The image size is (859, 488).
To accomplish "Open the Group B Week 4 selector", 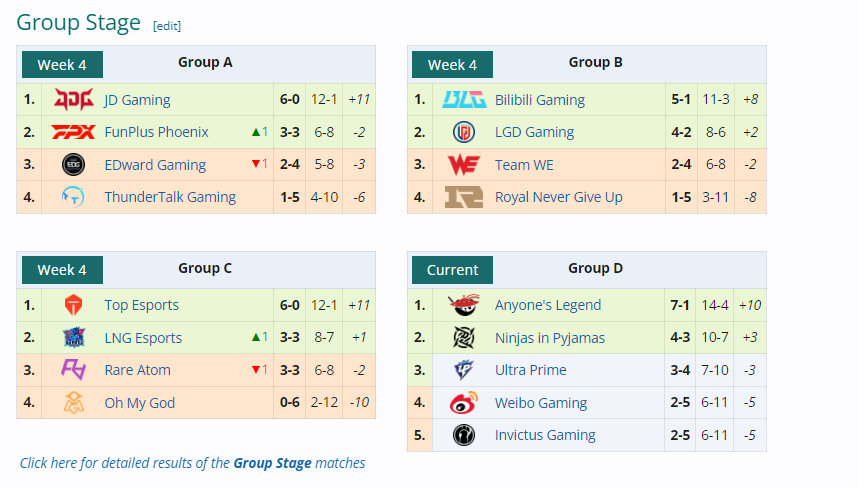I will click(x=452, y=65).
